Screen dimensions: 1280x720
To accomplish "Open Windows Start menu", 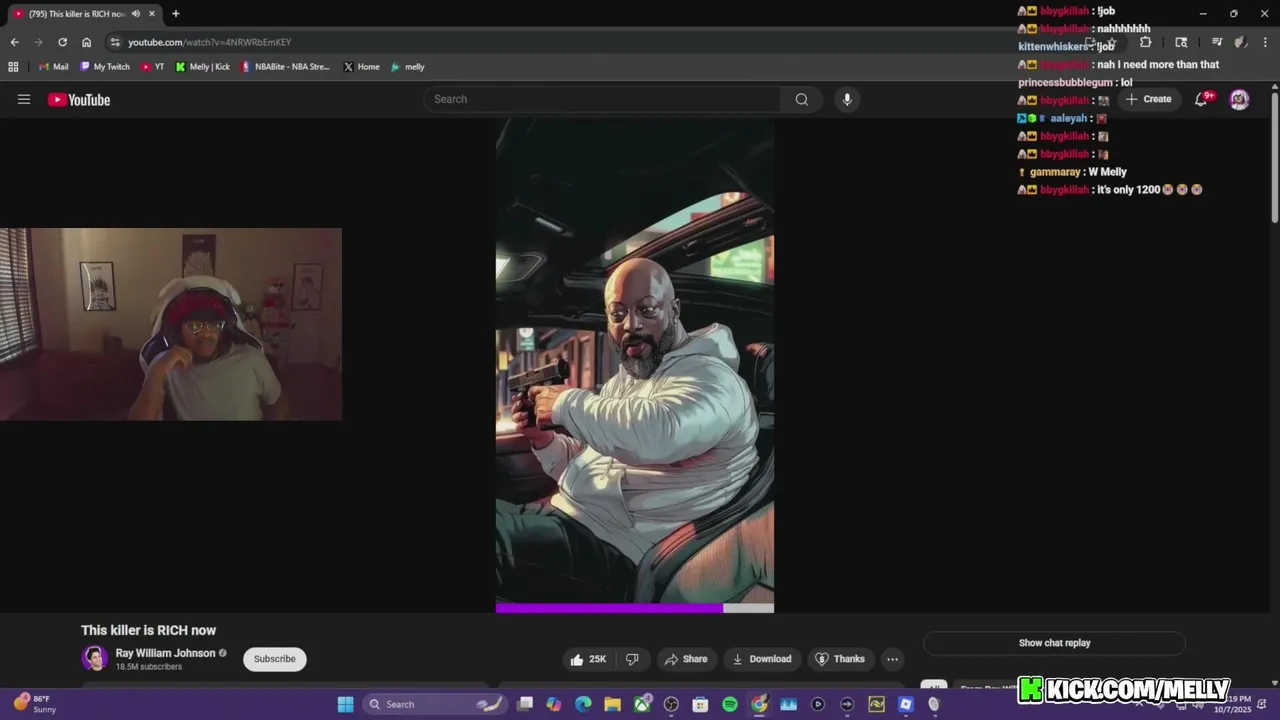I will tap(345, 704).
